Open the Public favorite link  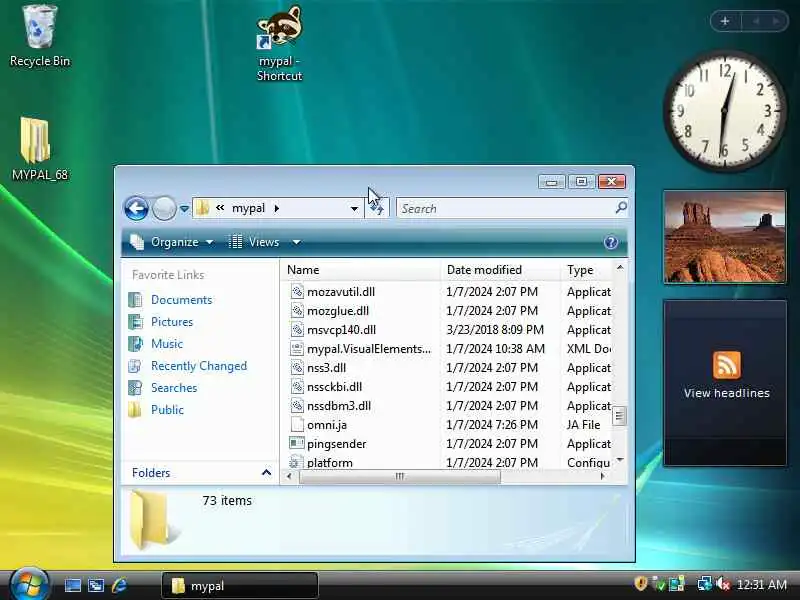[167, 410]
